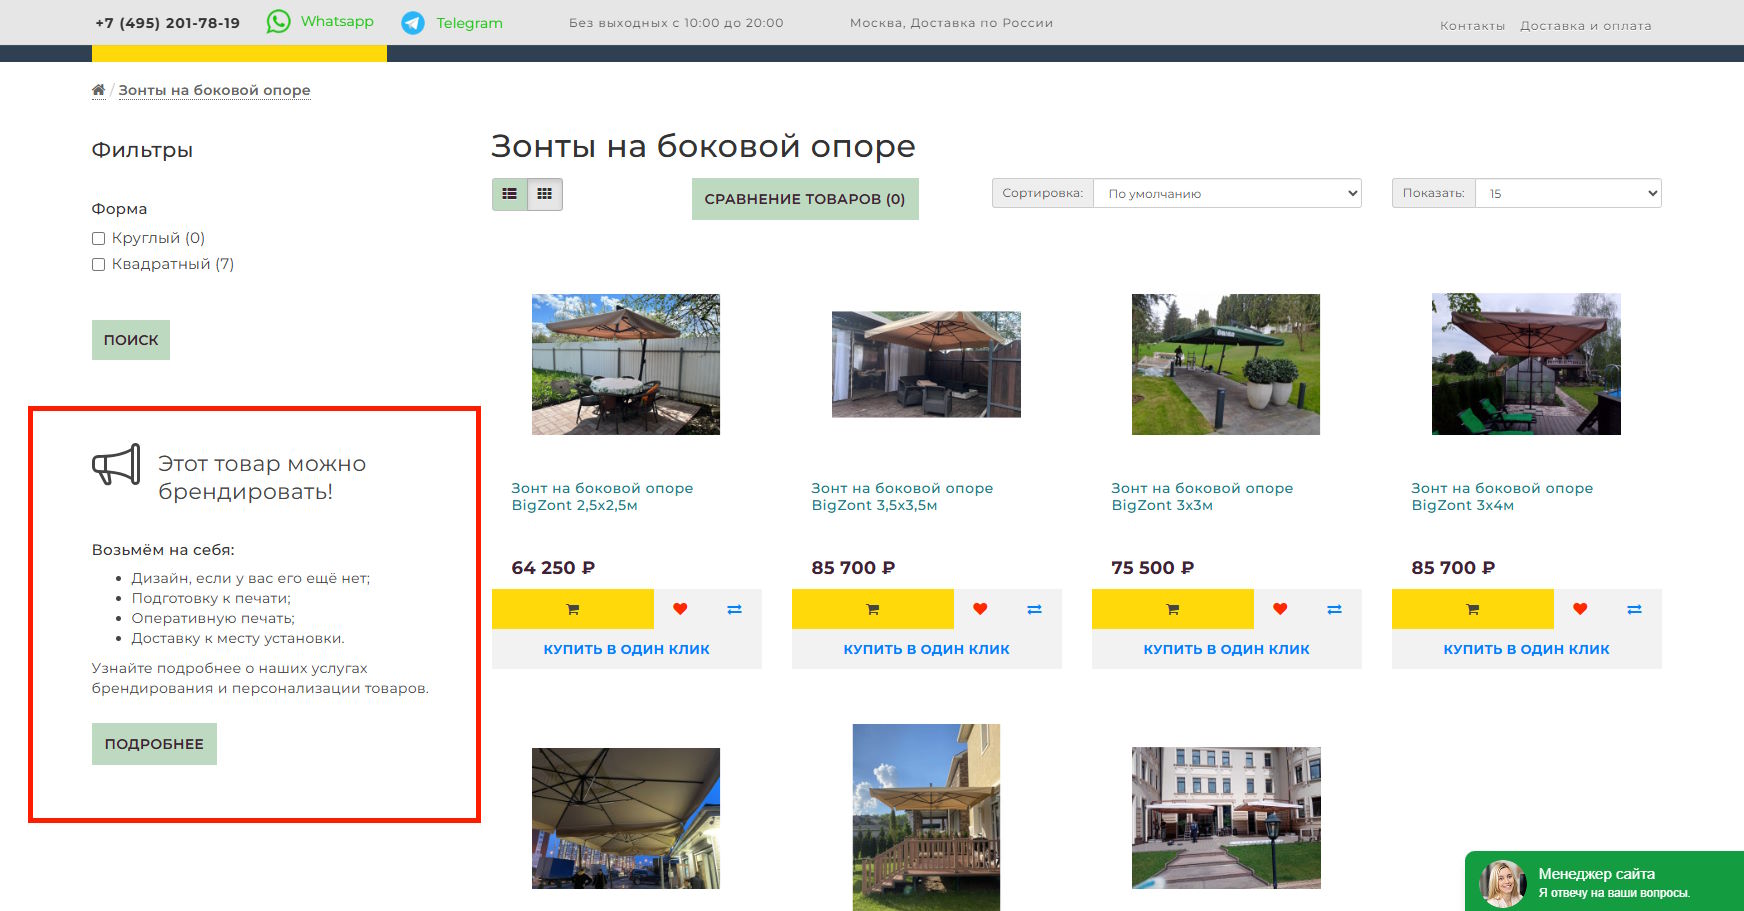This screenshot has height=911, width=1744.
Task: Click the home icon in breadcrumb
Action: point(98,90)
